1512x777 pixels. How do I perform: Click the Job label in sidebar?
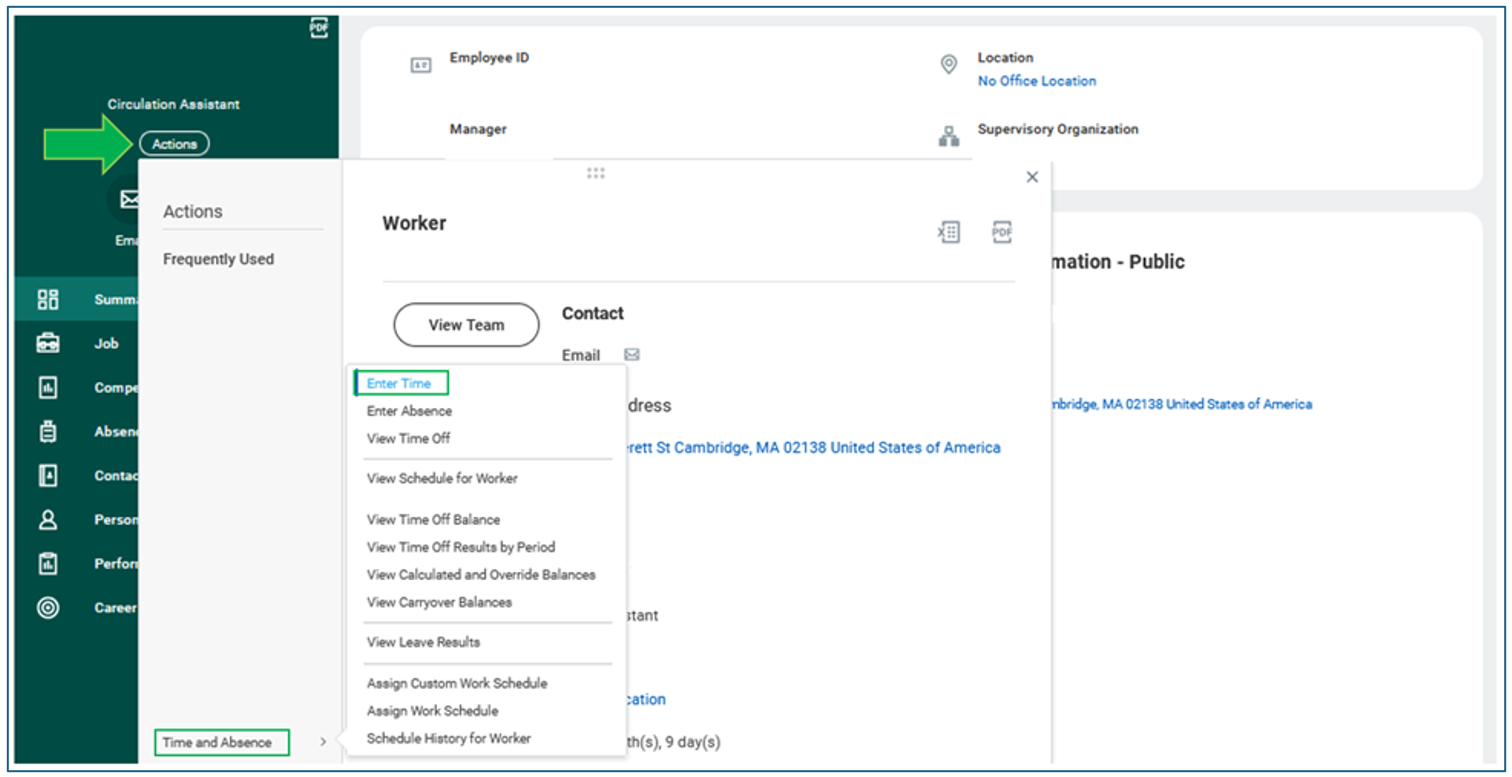pos(107,343)
